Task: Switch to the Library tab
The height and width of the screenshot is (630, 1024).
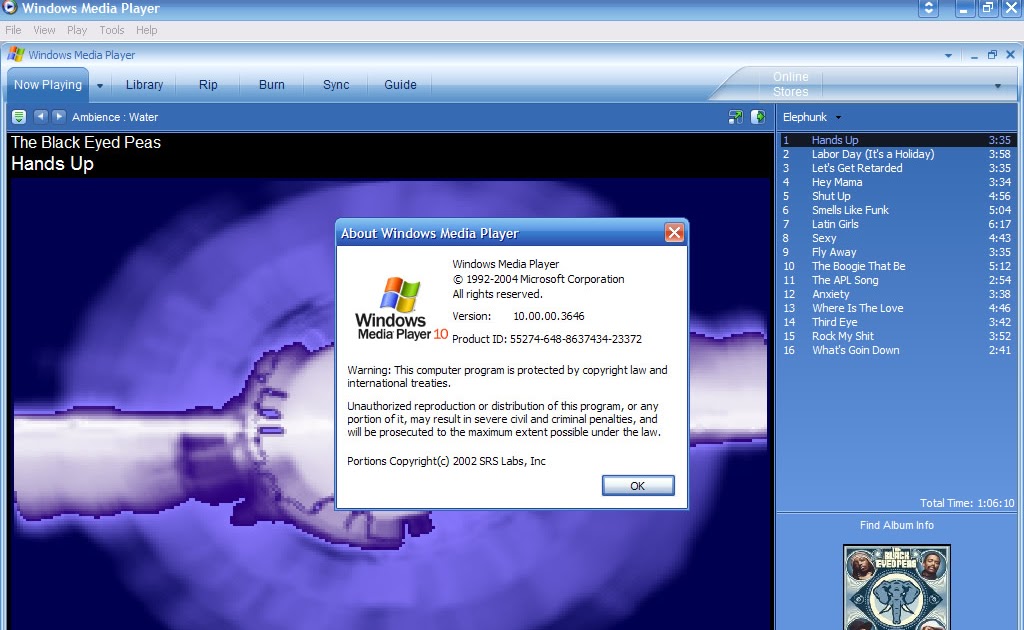Action: pyautogui.click(x=144, y=85)
